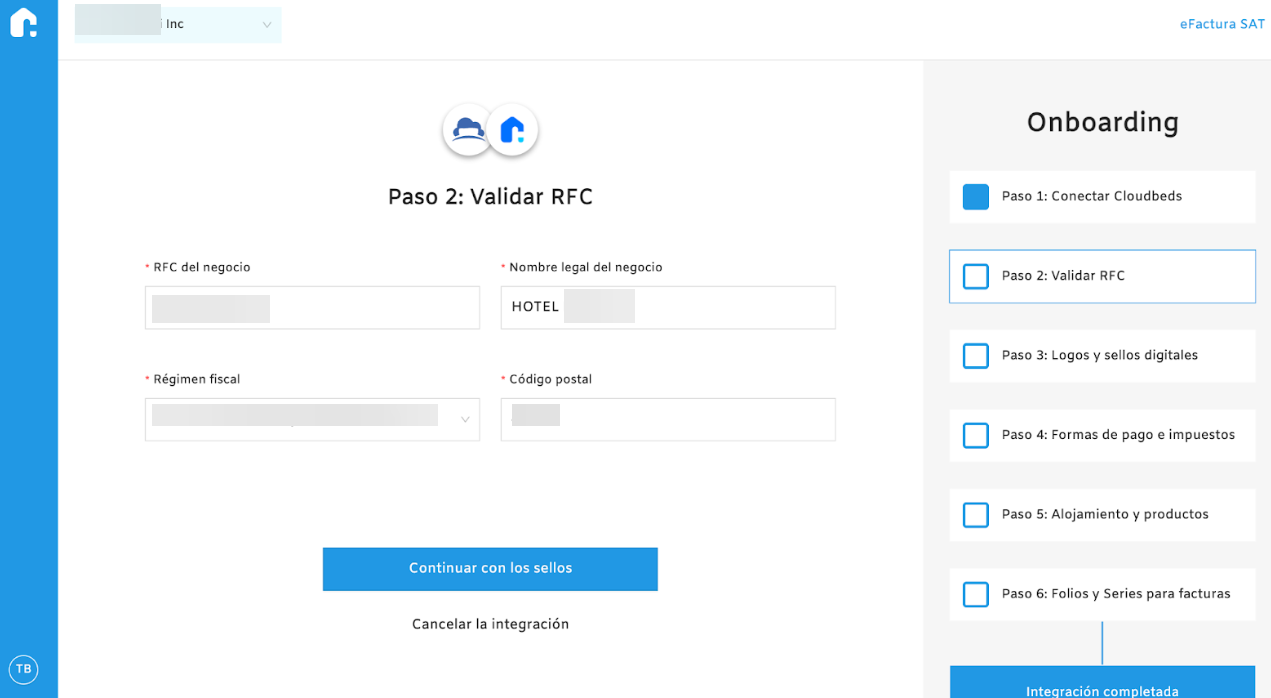
Task: Click Cancelar la integración link
Action: pyautogui.click(x=490, y=624)
